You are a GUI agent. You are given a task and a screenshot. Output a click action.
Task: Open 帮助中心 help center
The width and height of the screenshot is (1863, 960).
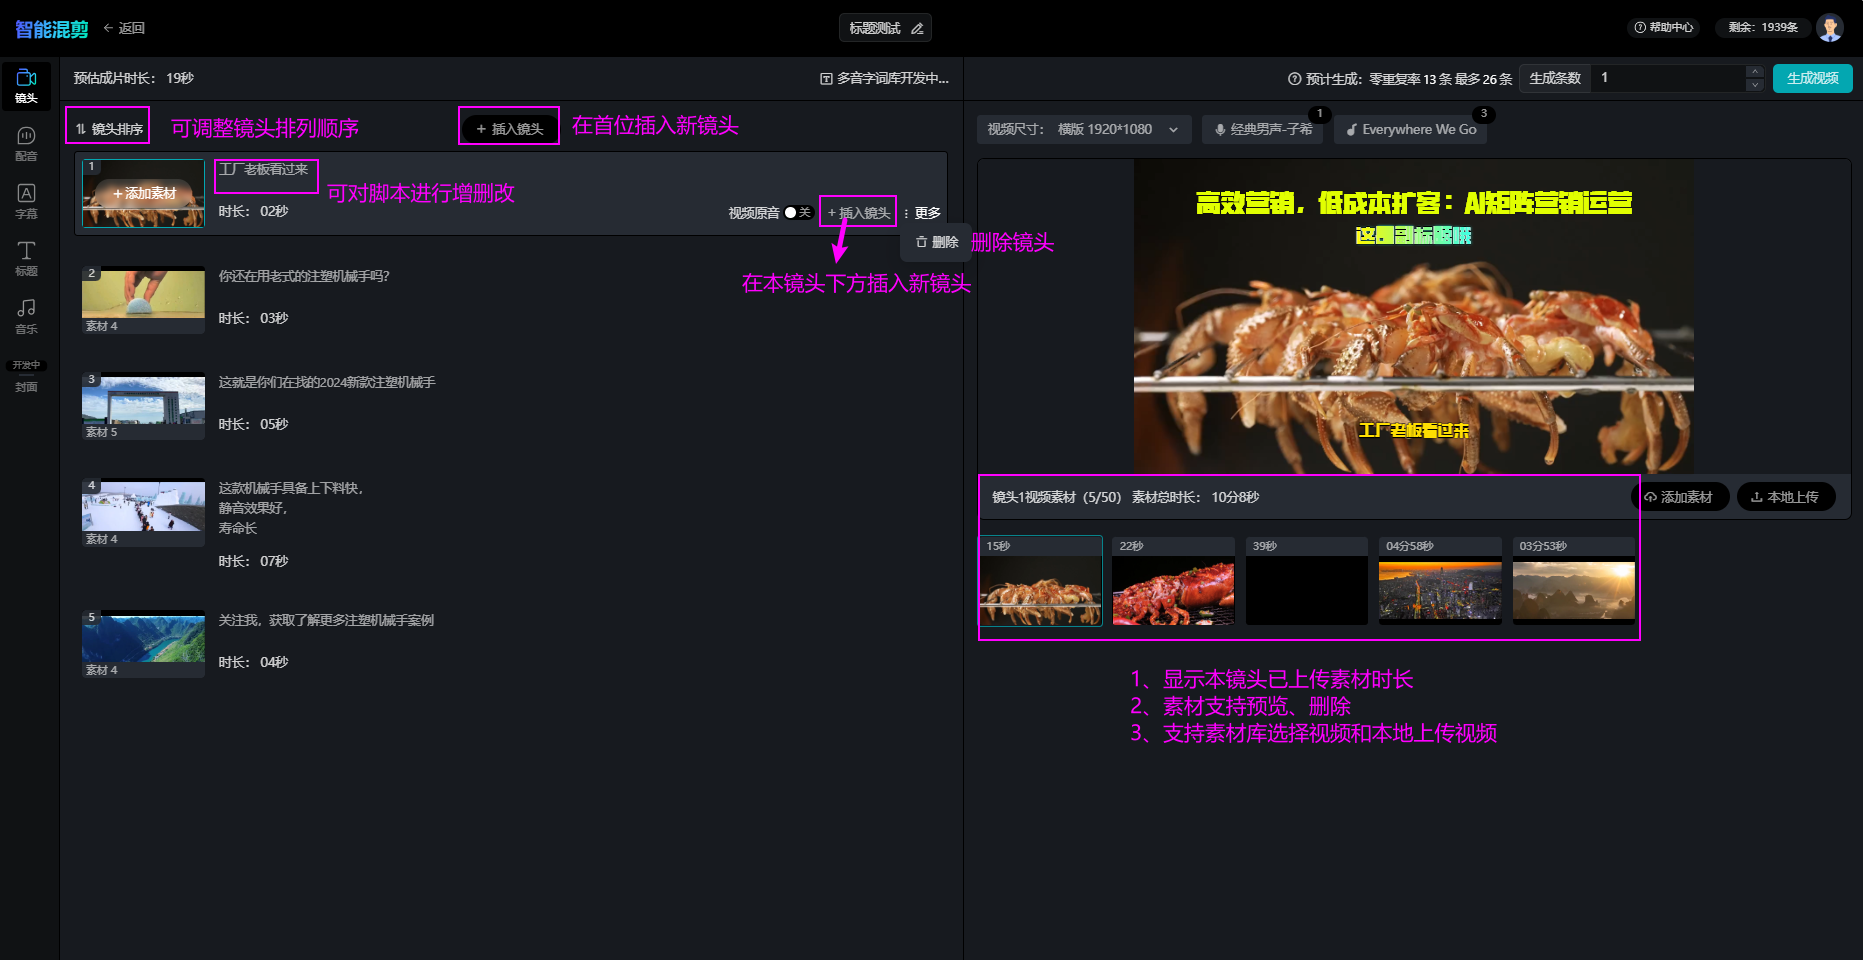[1664, 28]
